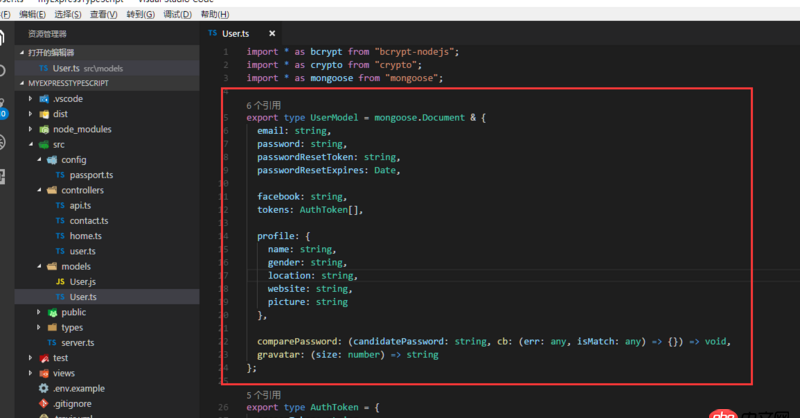Screen dimensions: 800x418
Task: Open the 查看(V) menu
Action: (x=104, y=14)
